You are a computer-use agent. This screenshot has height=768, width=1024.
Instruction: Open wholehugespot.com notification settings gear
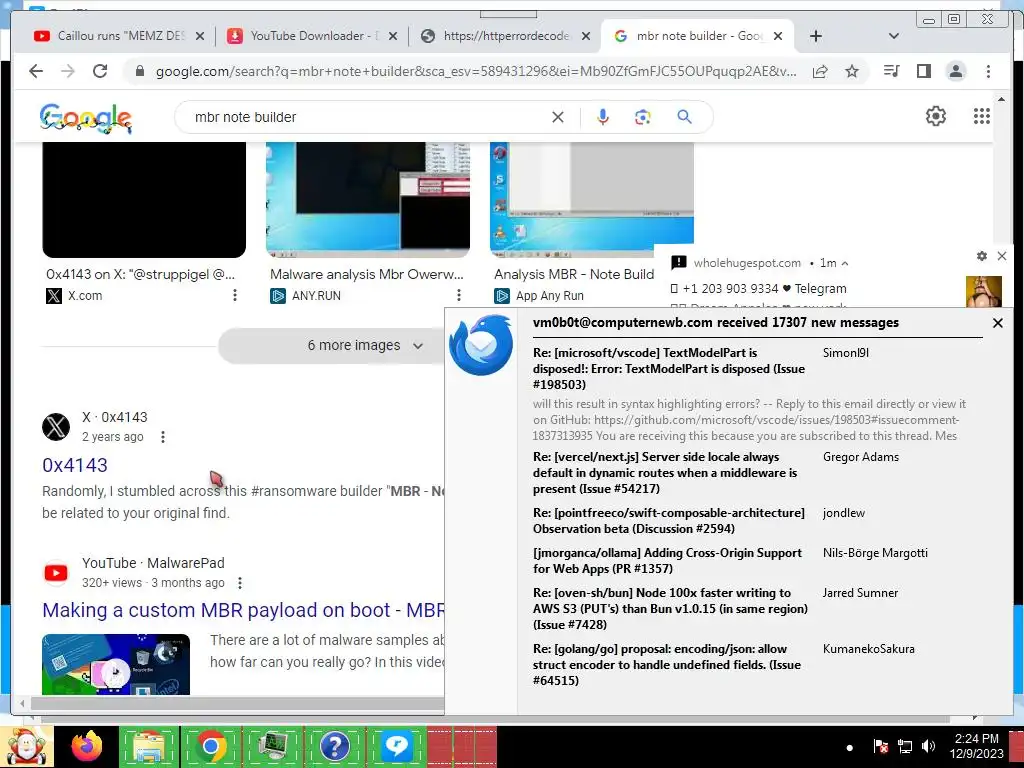(x=982, y=256)
